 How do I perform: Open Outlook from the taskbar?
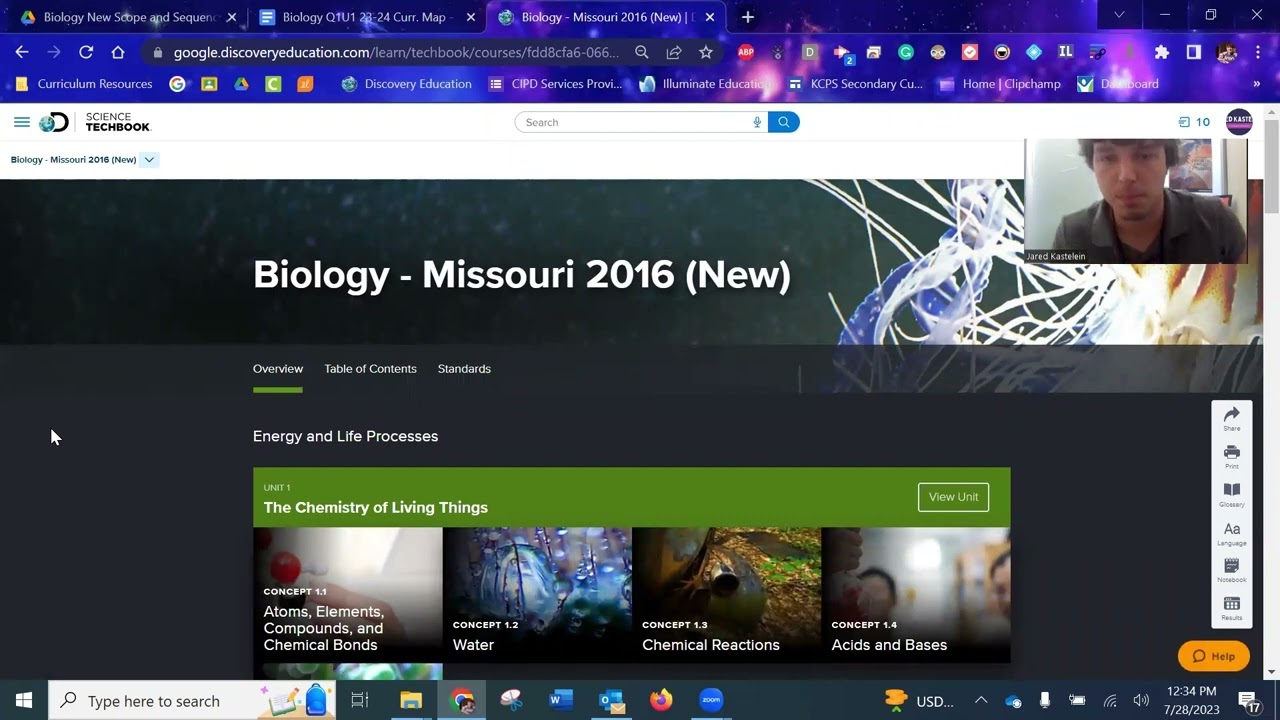pyautogui.click(x=611, y=700)
